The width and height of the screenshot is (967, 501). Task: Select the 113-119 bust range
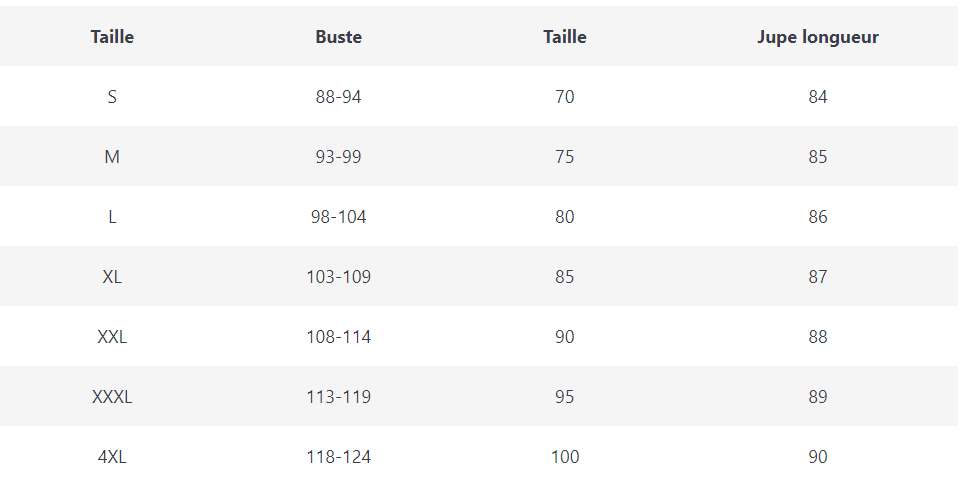pos(338,397)
